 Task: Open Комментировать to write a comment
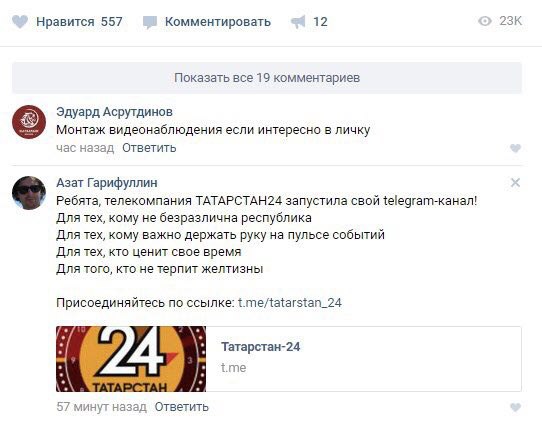(217, 22)
